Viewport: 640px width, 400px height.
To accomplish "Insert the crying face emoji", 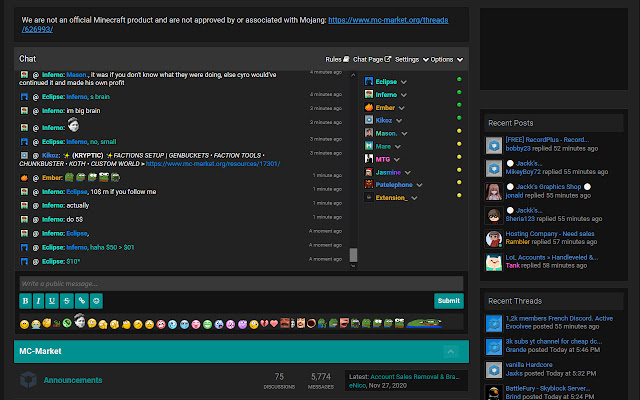I will (x=36, y=324).
